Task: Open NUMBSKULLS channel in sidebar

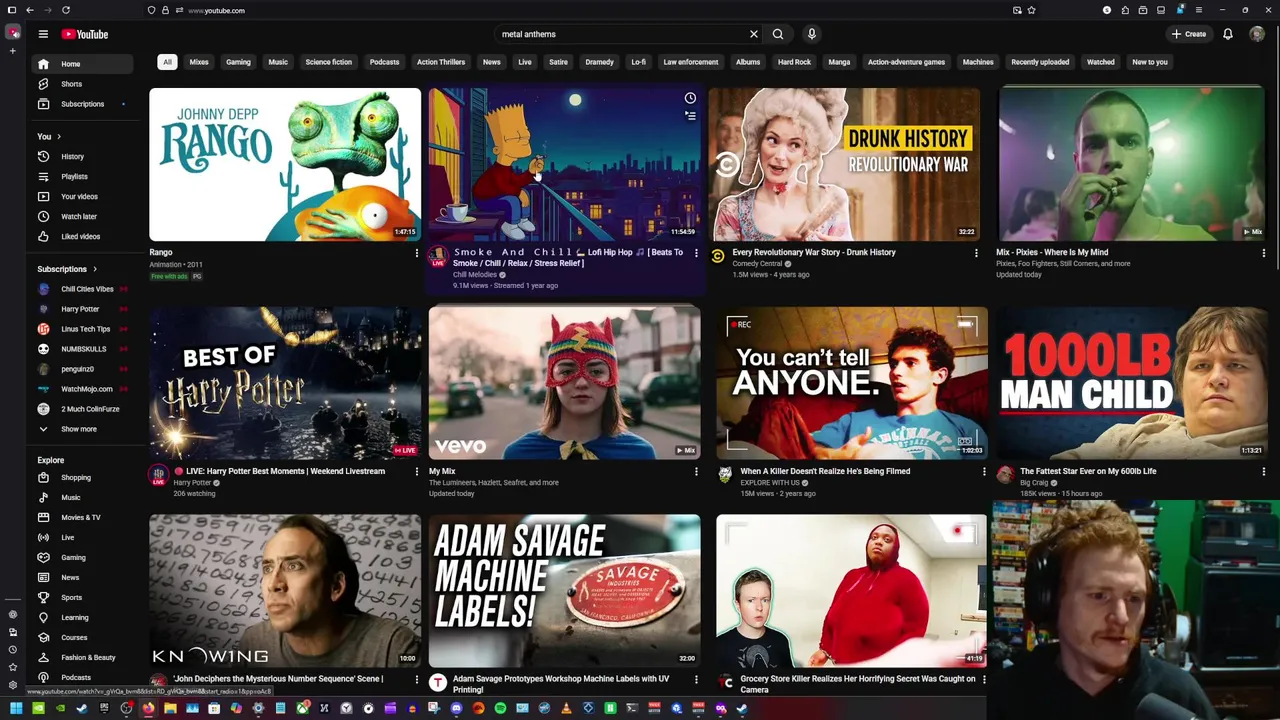Action: pos(82,349)
